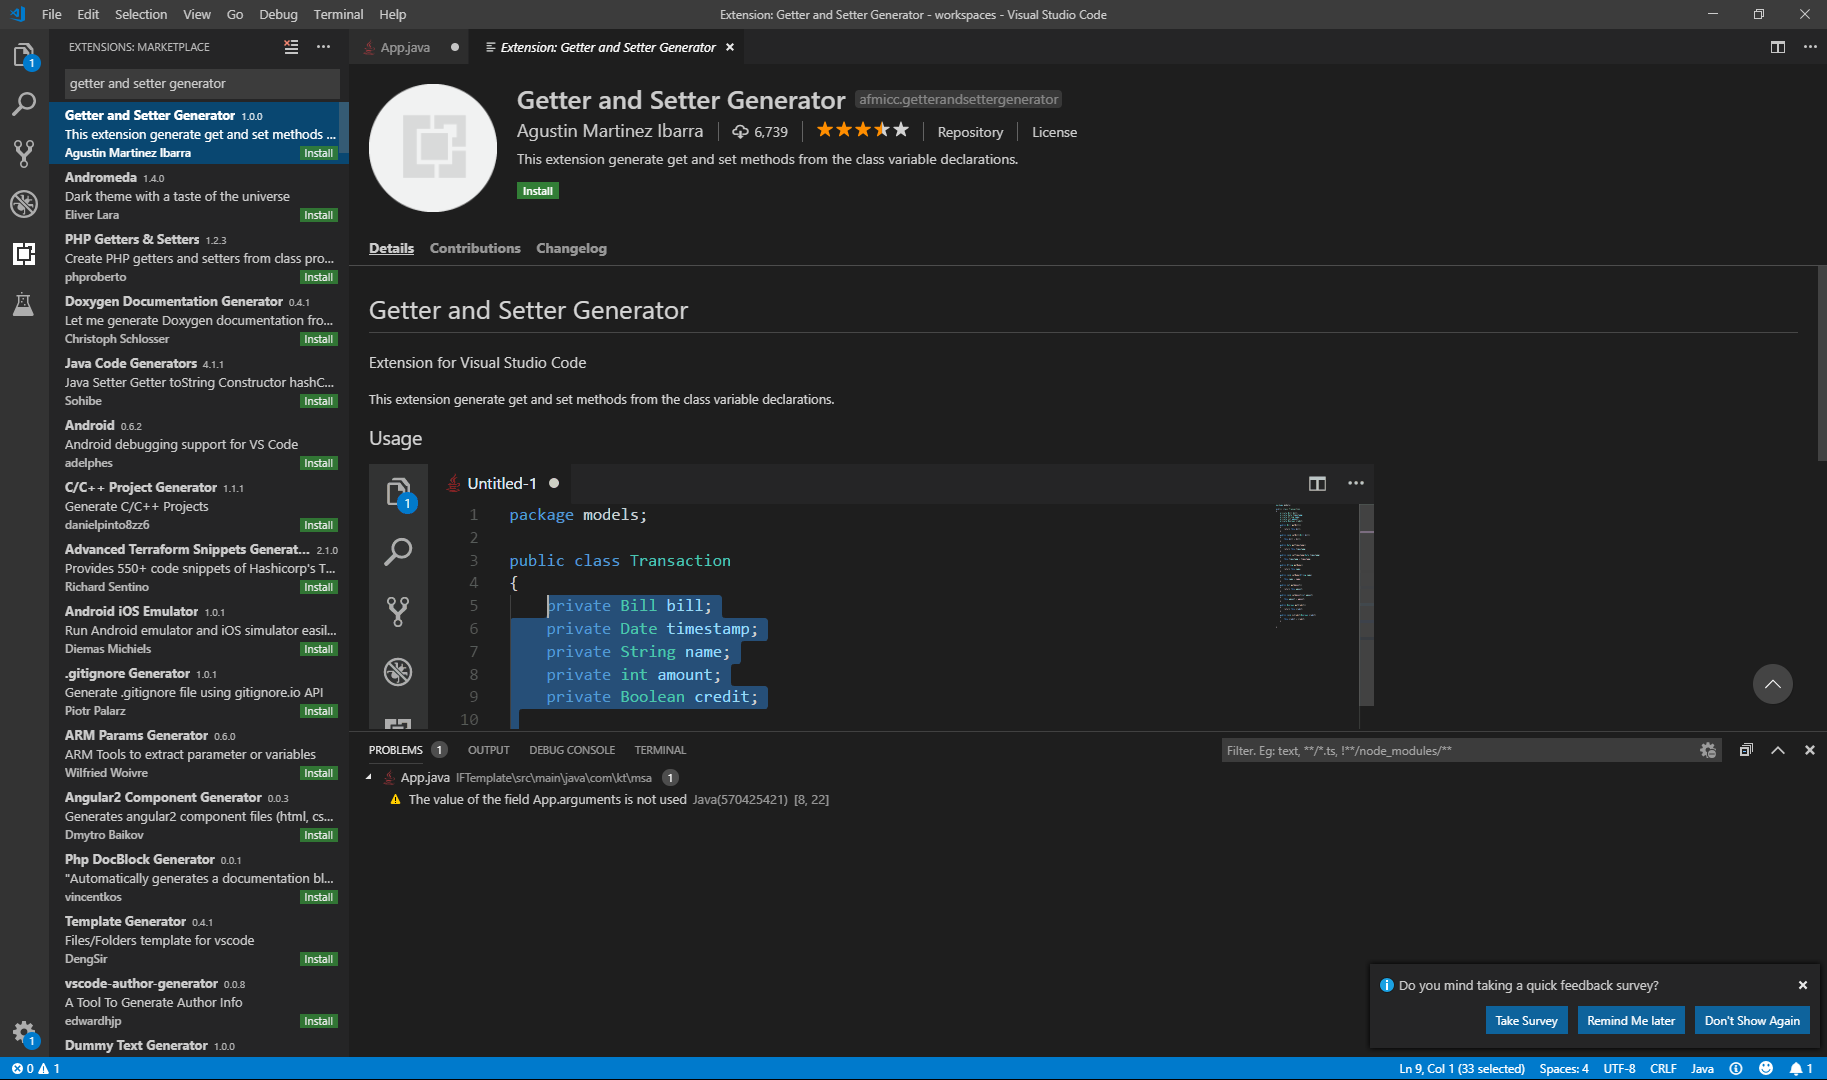Open the Test beaker view
1827x1080 pixels.
(24, 303)
